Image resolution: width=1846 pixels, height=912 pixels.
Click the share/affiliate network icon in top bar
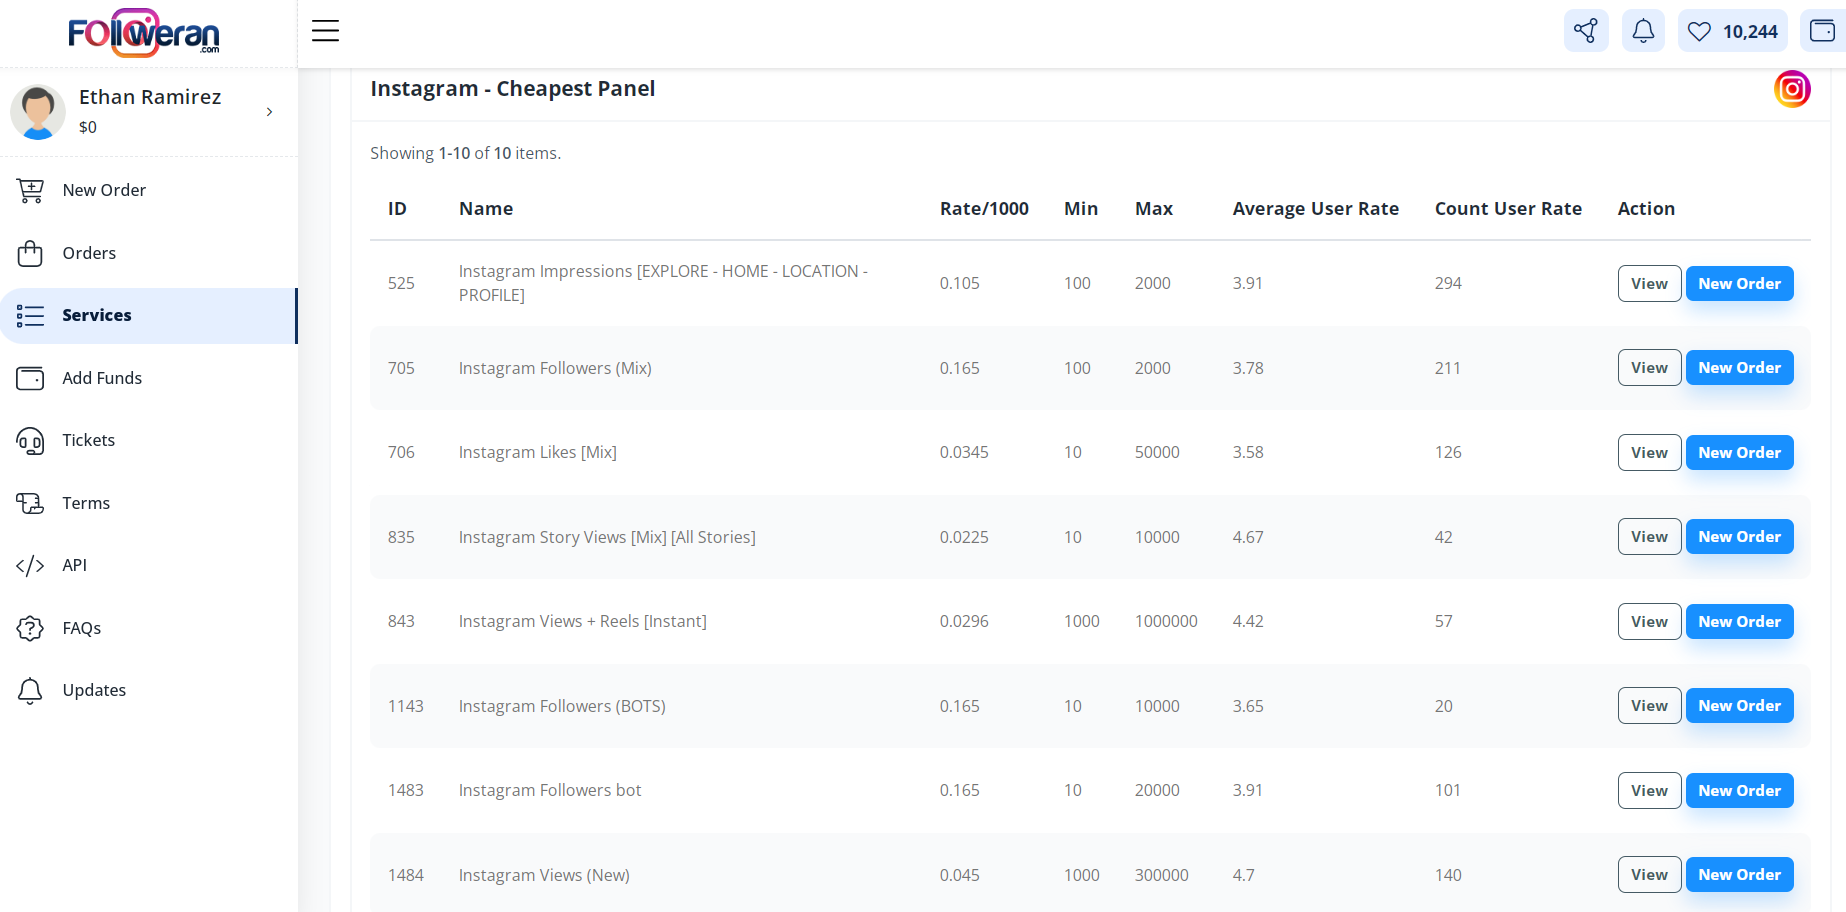[x=1586, y=31]
